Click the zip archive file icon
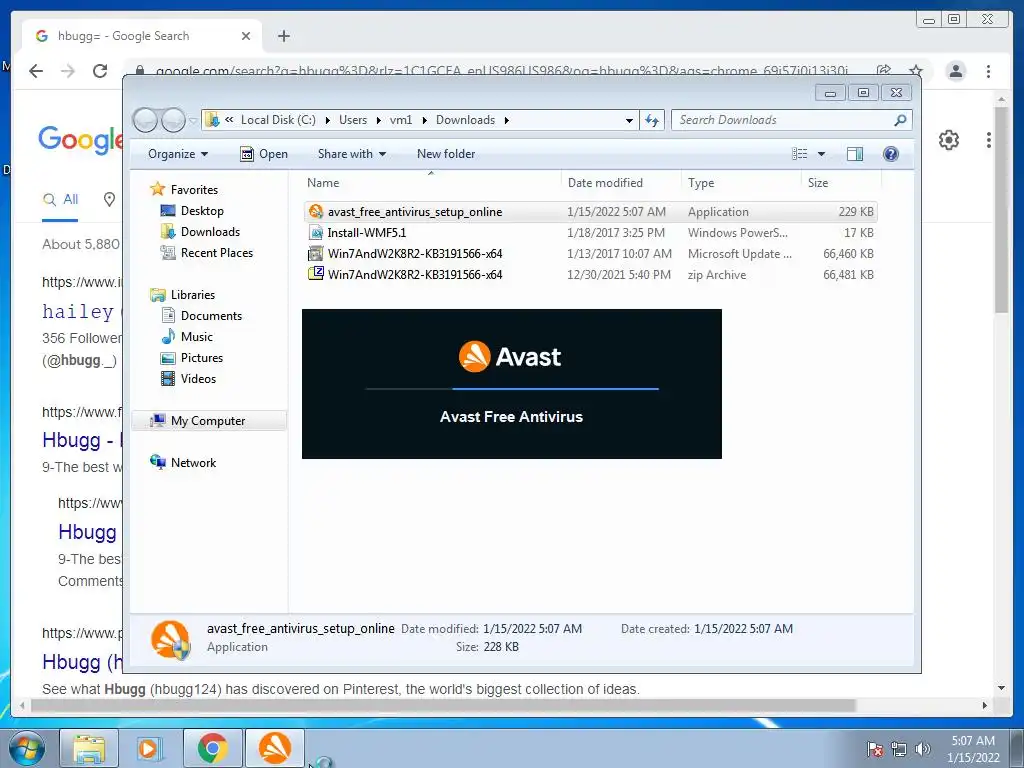The height and width of the screenshot is (768, 1024). tap(316, 274)
